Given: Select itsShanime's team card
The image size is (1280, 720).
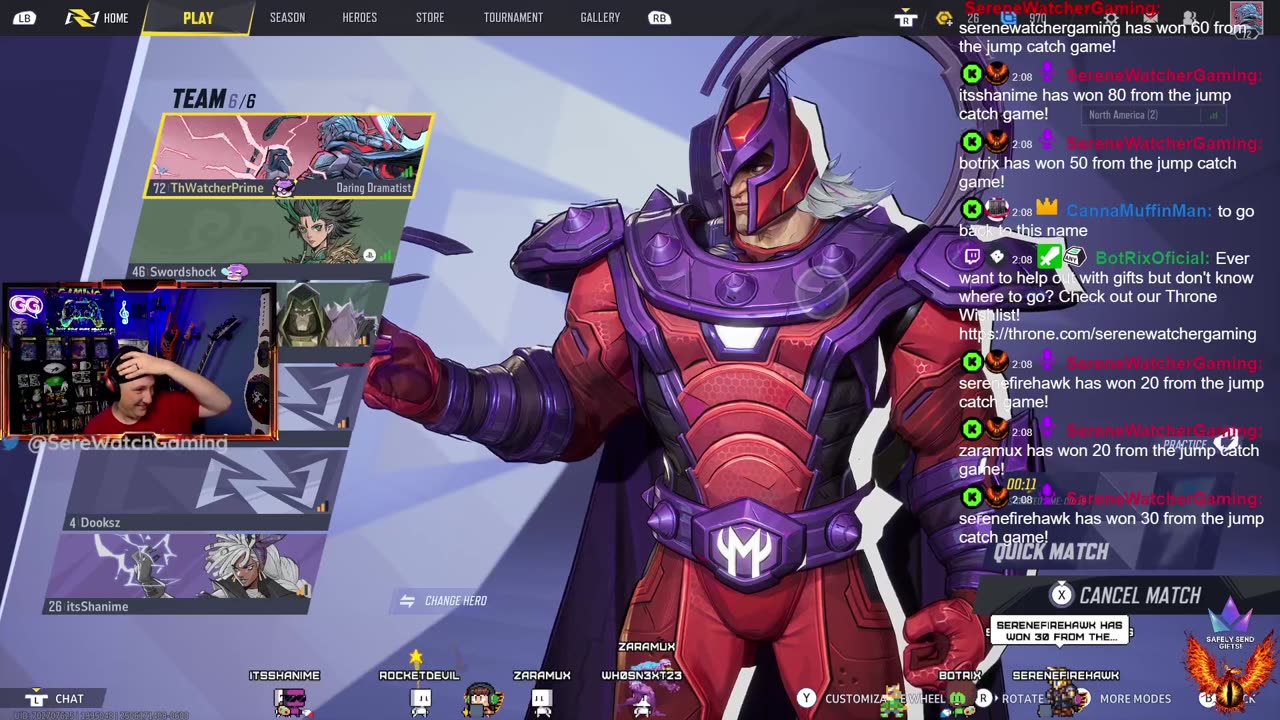Looking at the screenshot, I should pos(185,573).
